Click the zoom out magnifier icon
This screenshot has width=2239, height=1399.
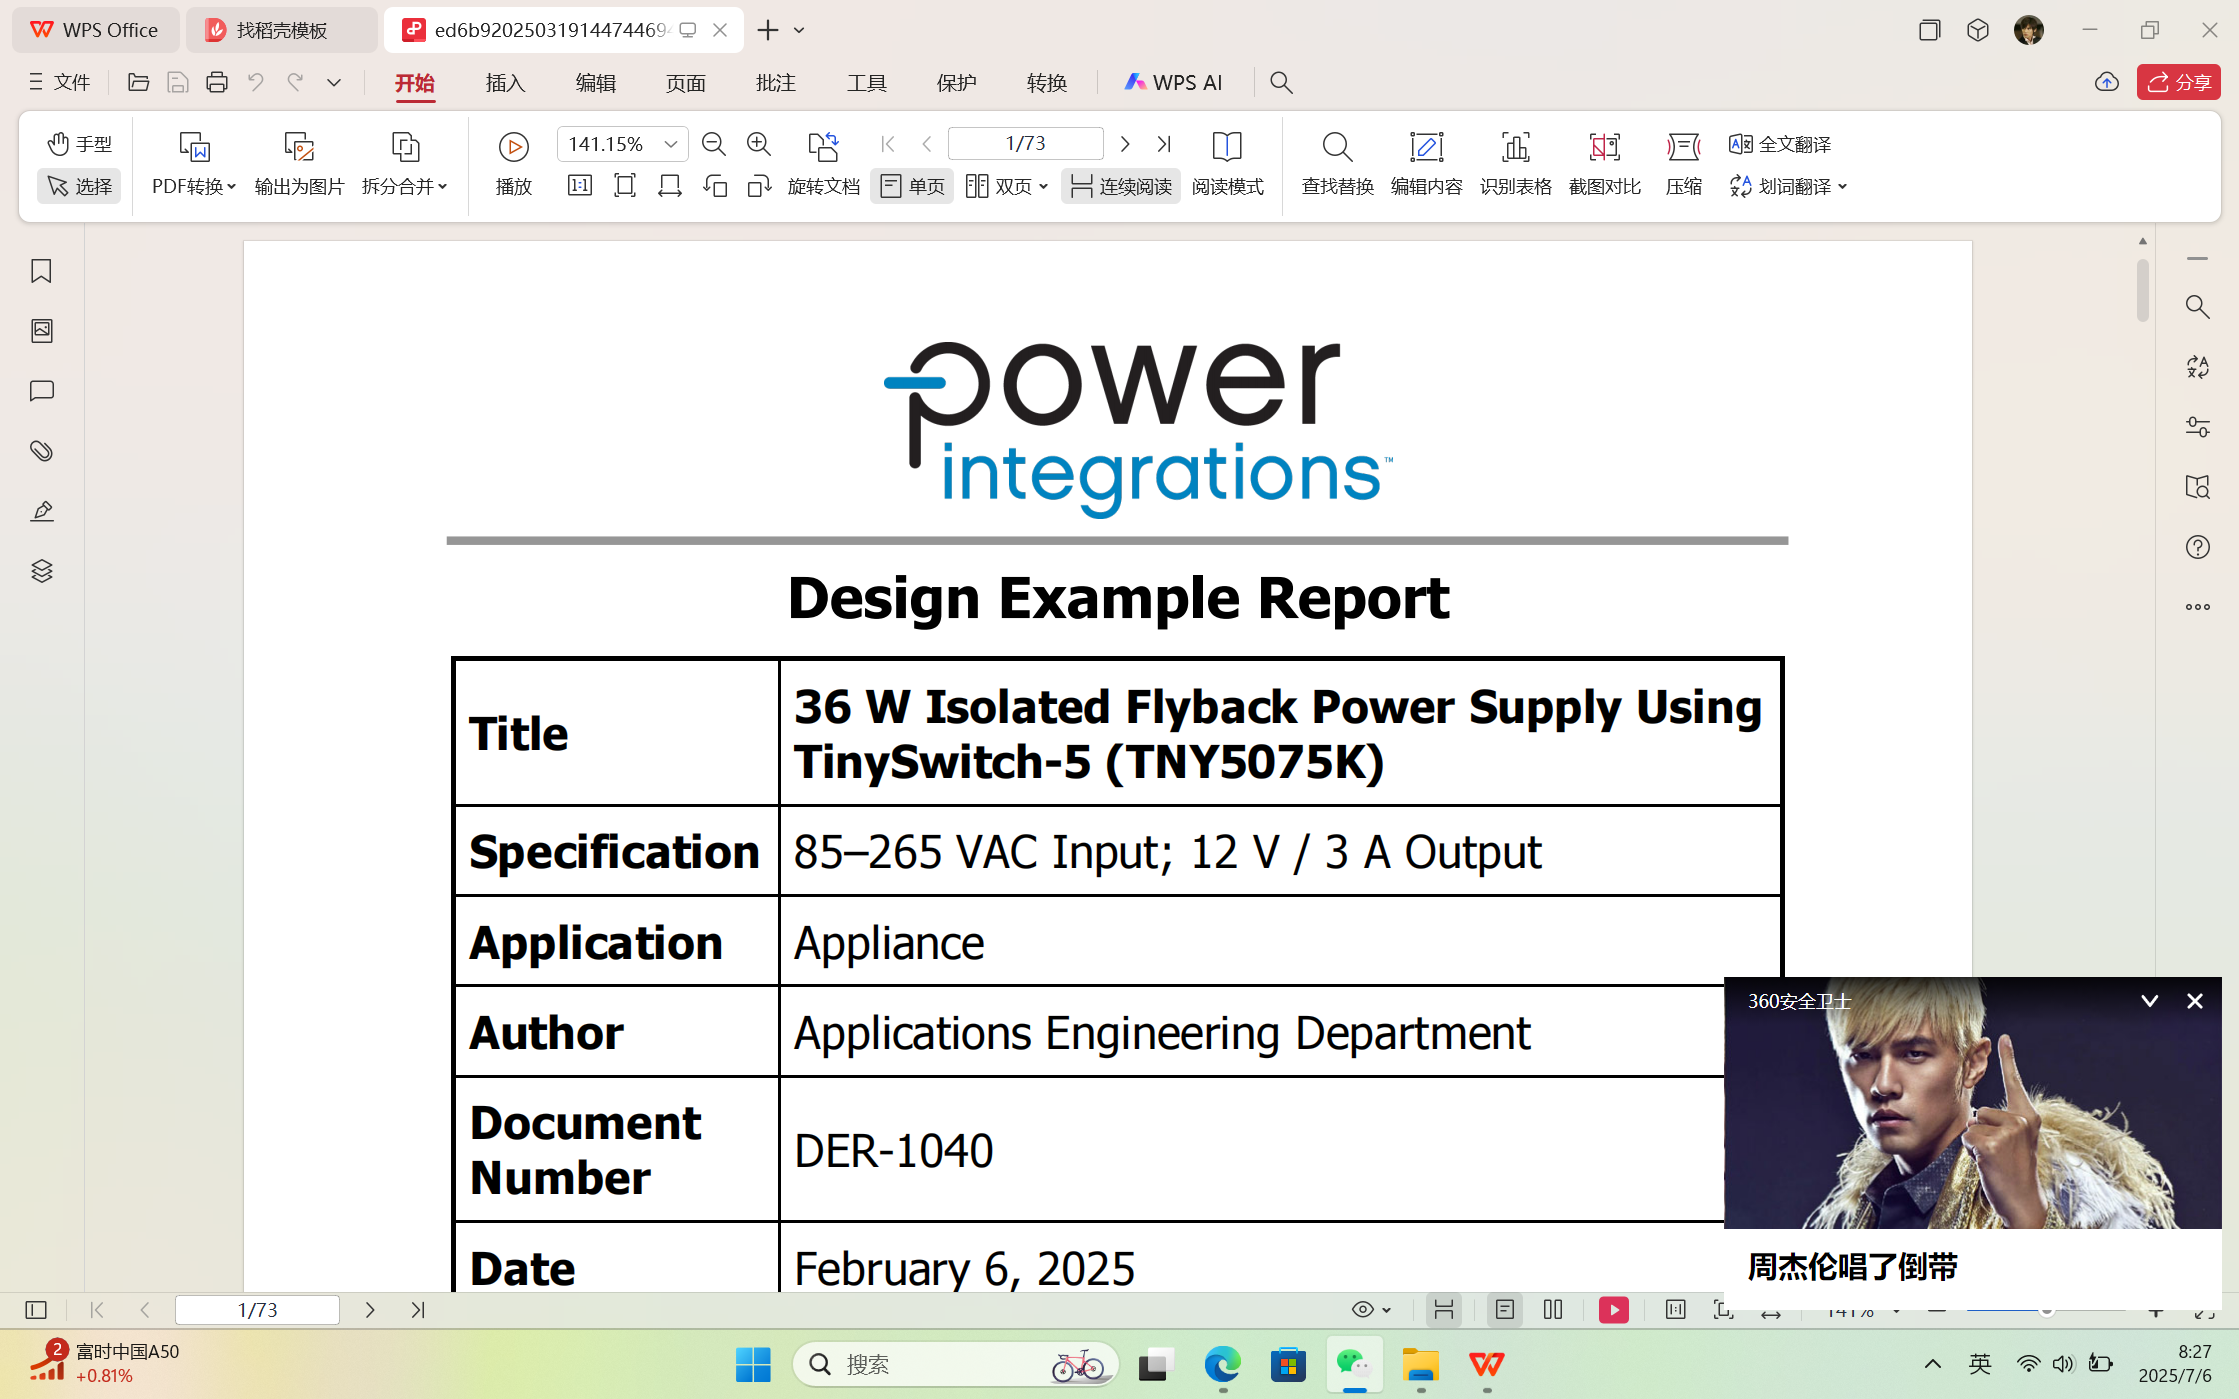[713, 144]
